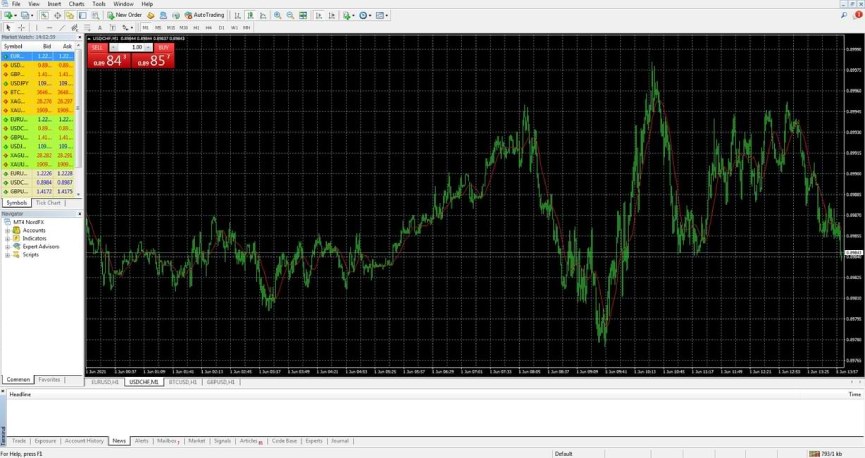The image size is (865, 458).
Task: Open the Charts menu
Action: [x=76, y=4]
